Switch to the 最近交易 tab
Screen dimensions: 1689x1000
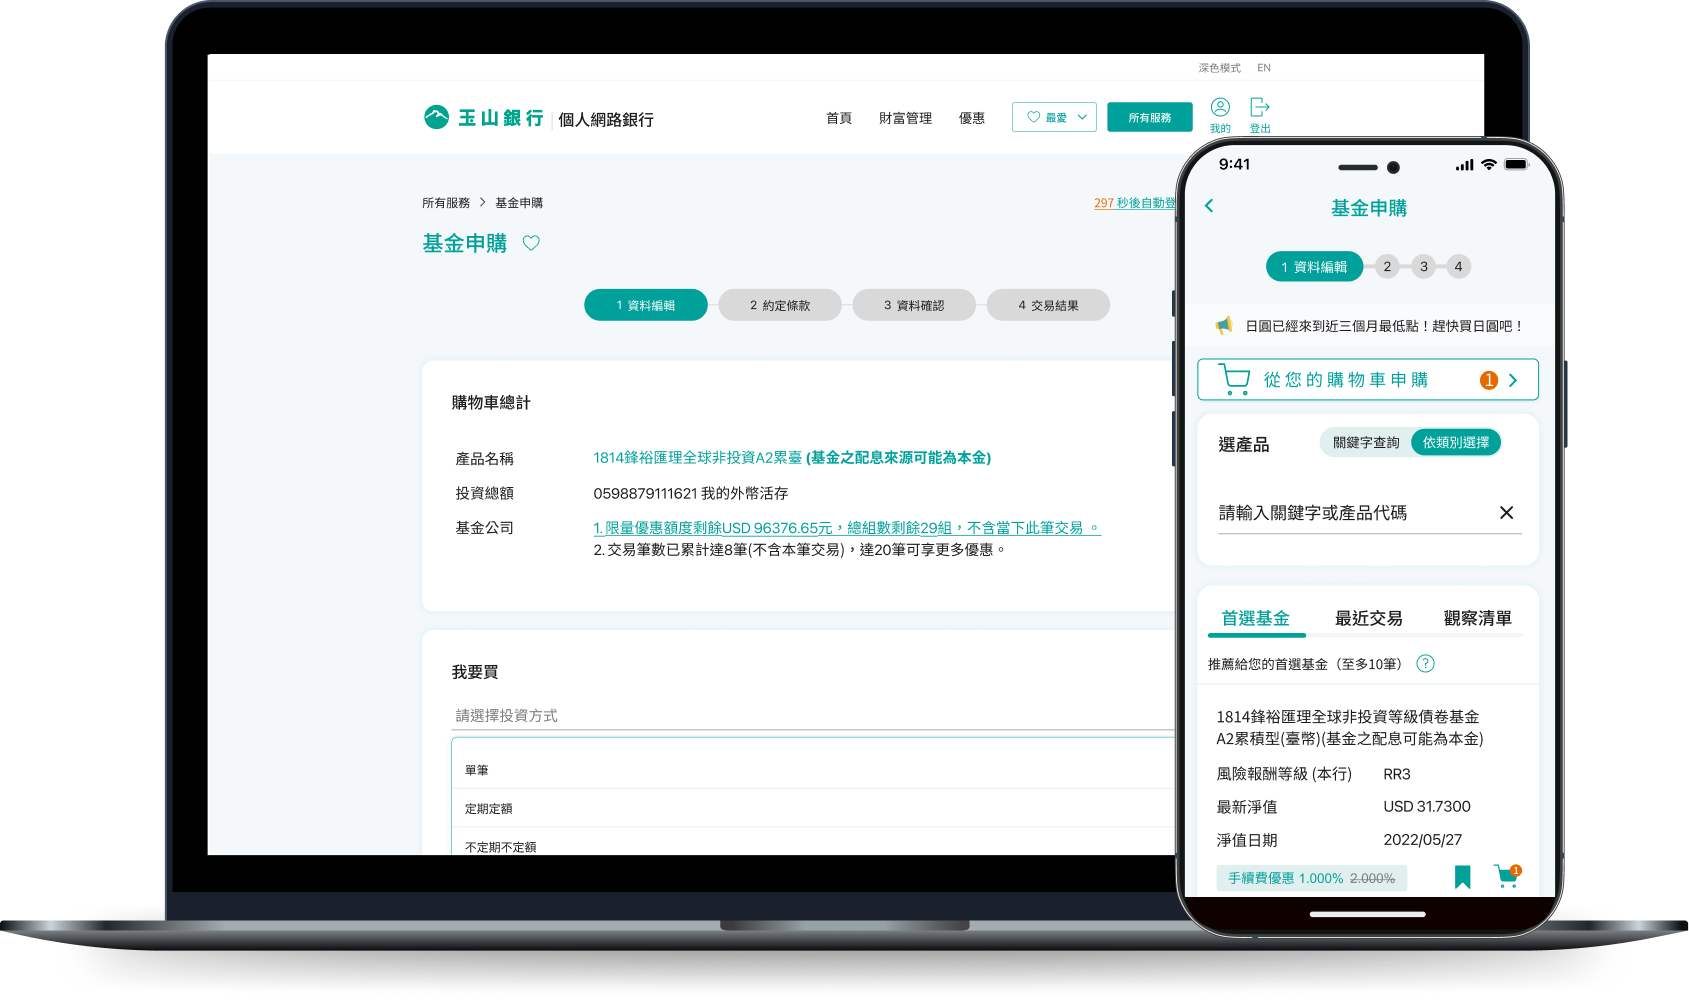[1368, 619]
